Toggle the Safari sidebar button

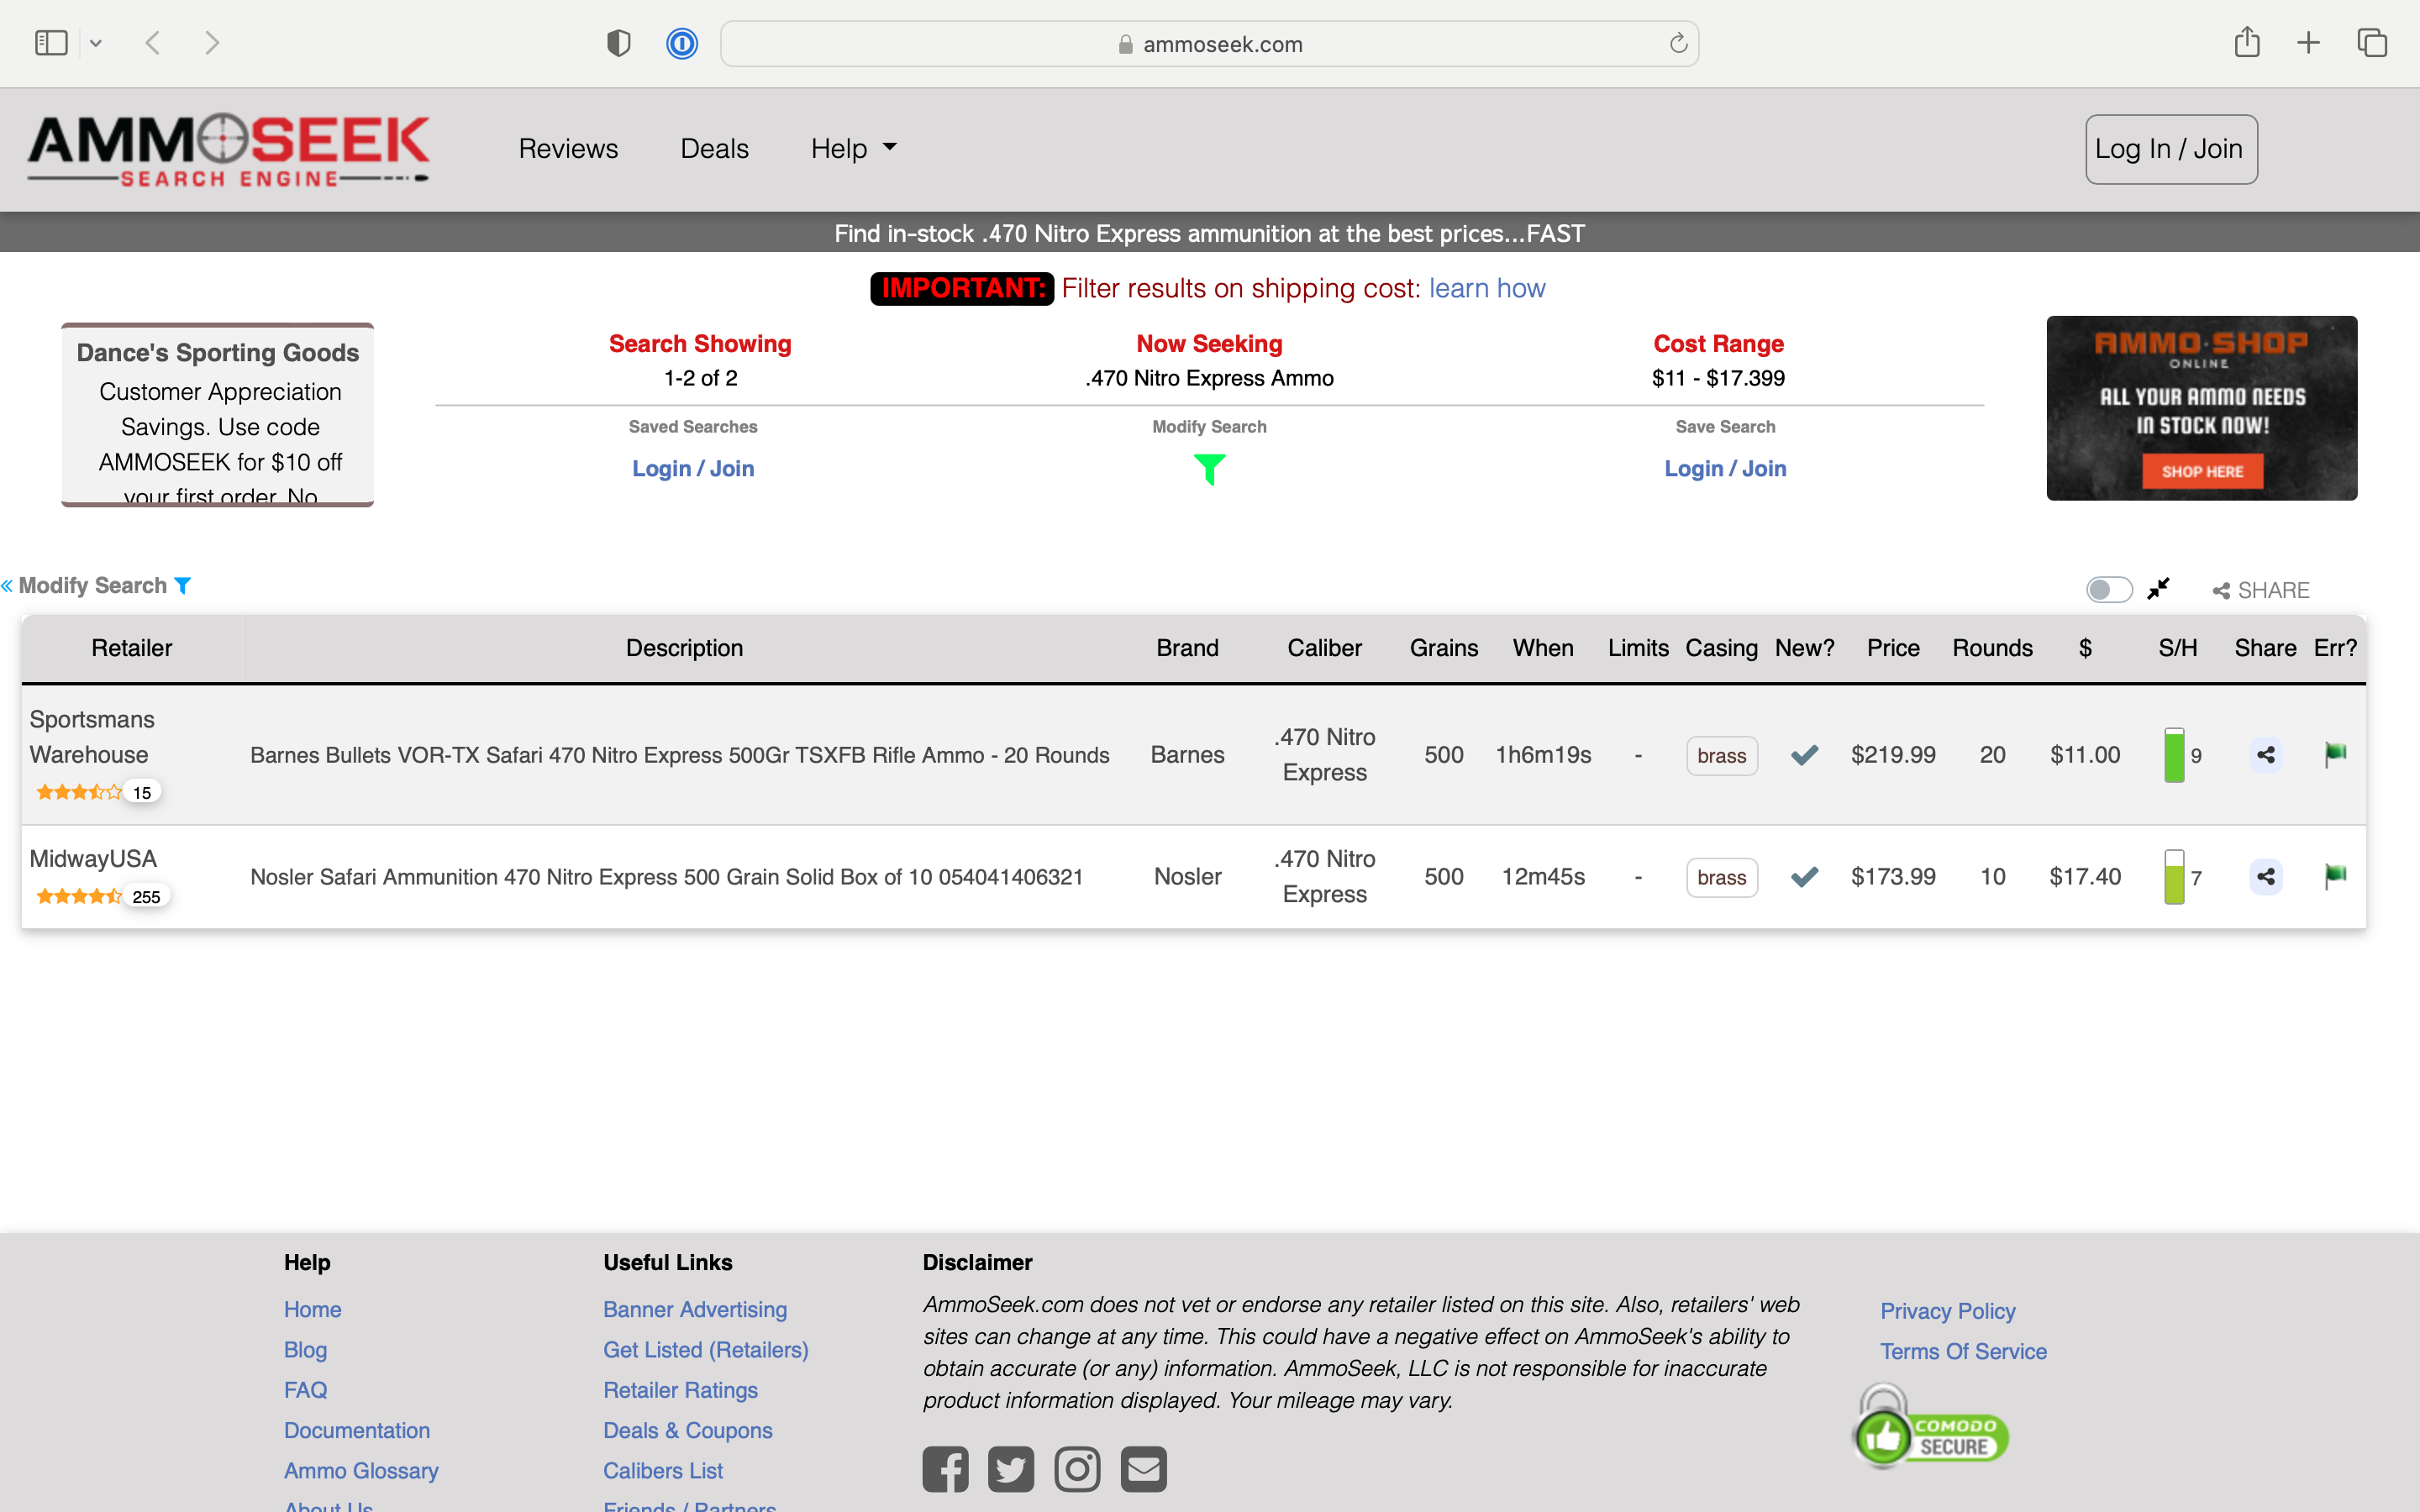(51, 43)
